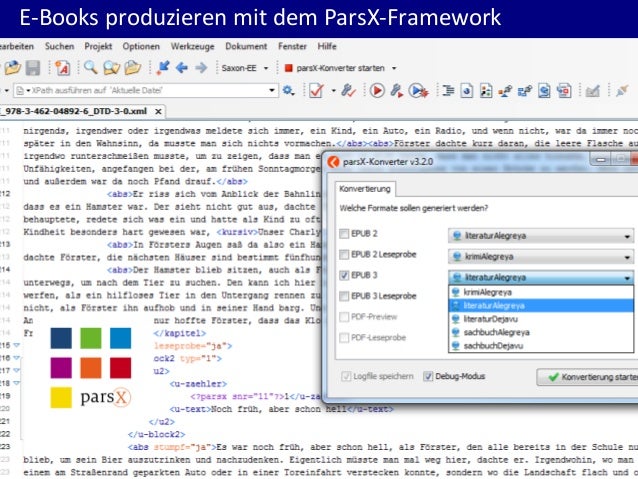Collapse the fold marker at line 218
The height and width of the screenshot is (479, 638).
tap(16, 383)
